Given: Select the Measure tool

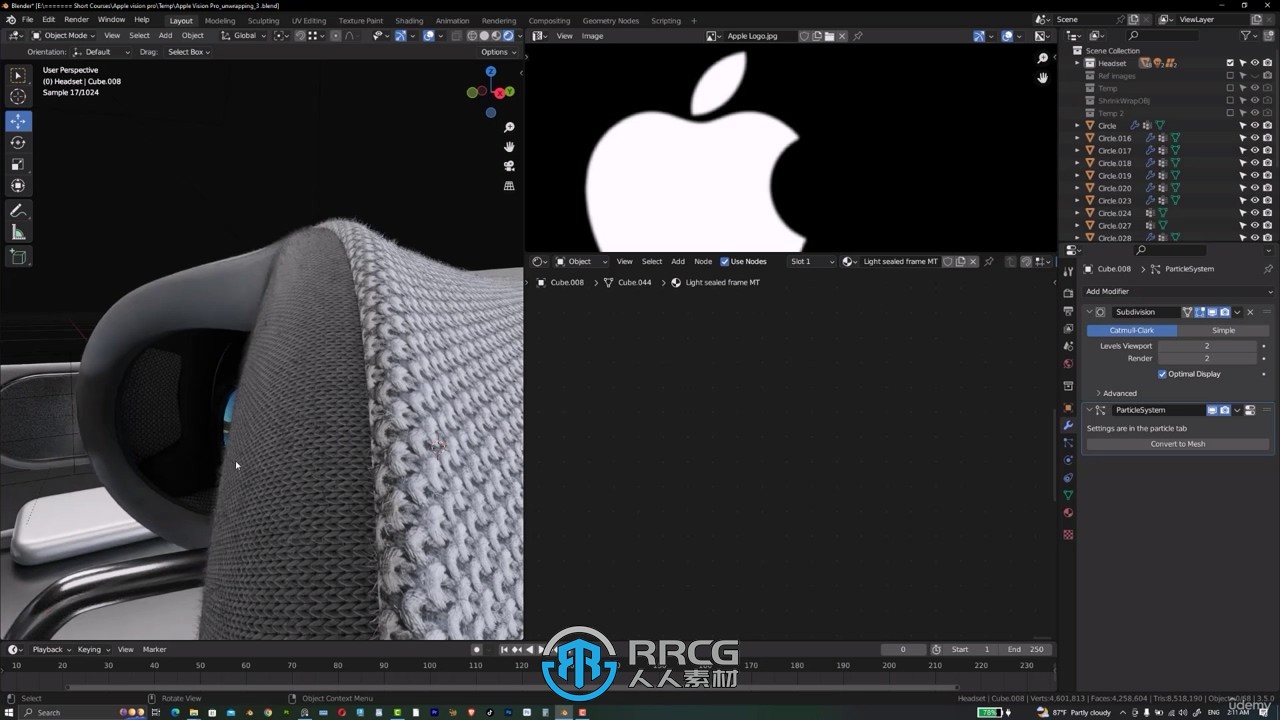Looking at the screenshot, I should click(18, 232).
